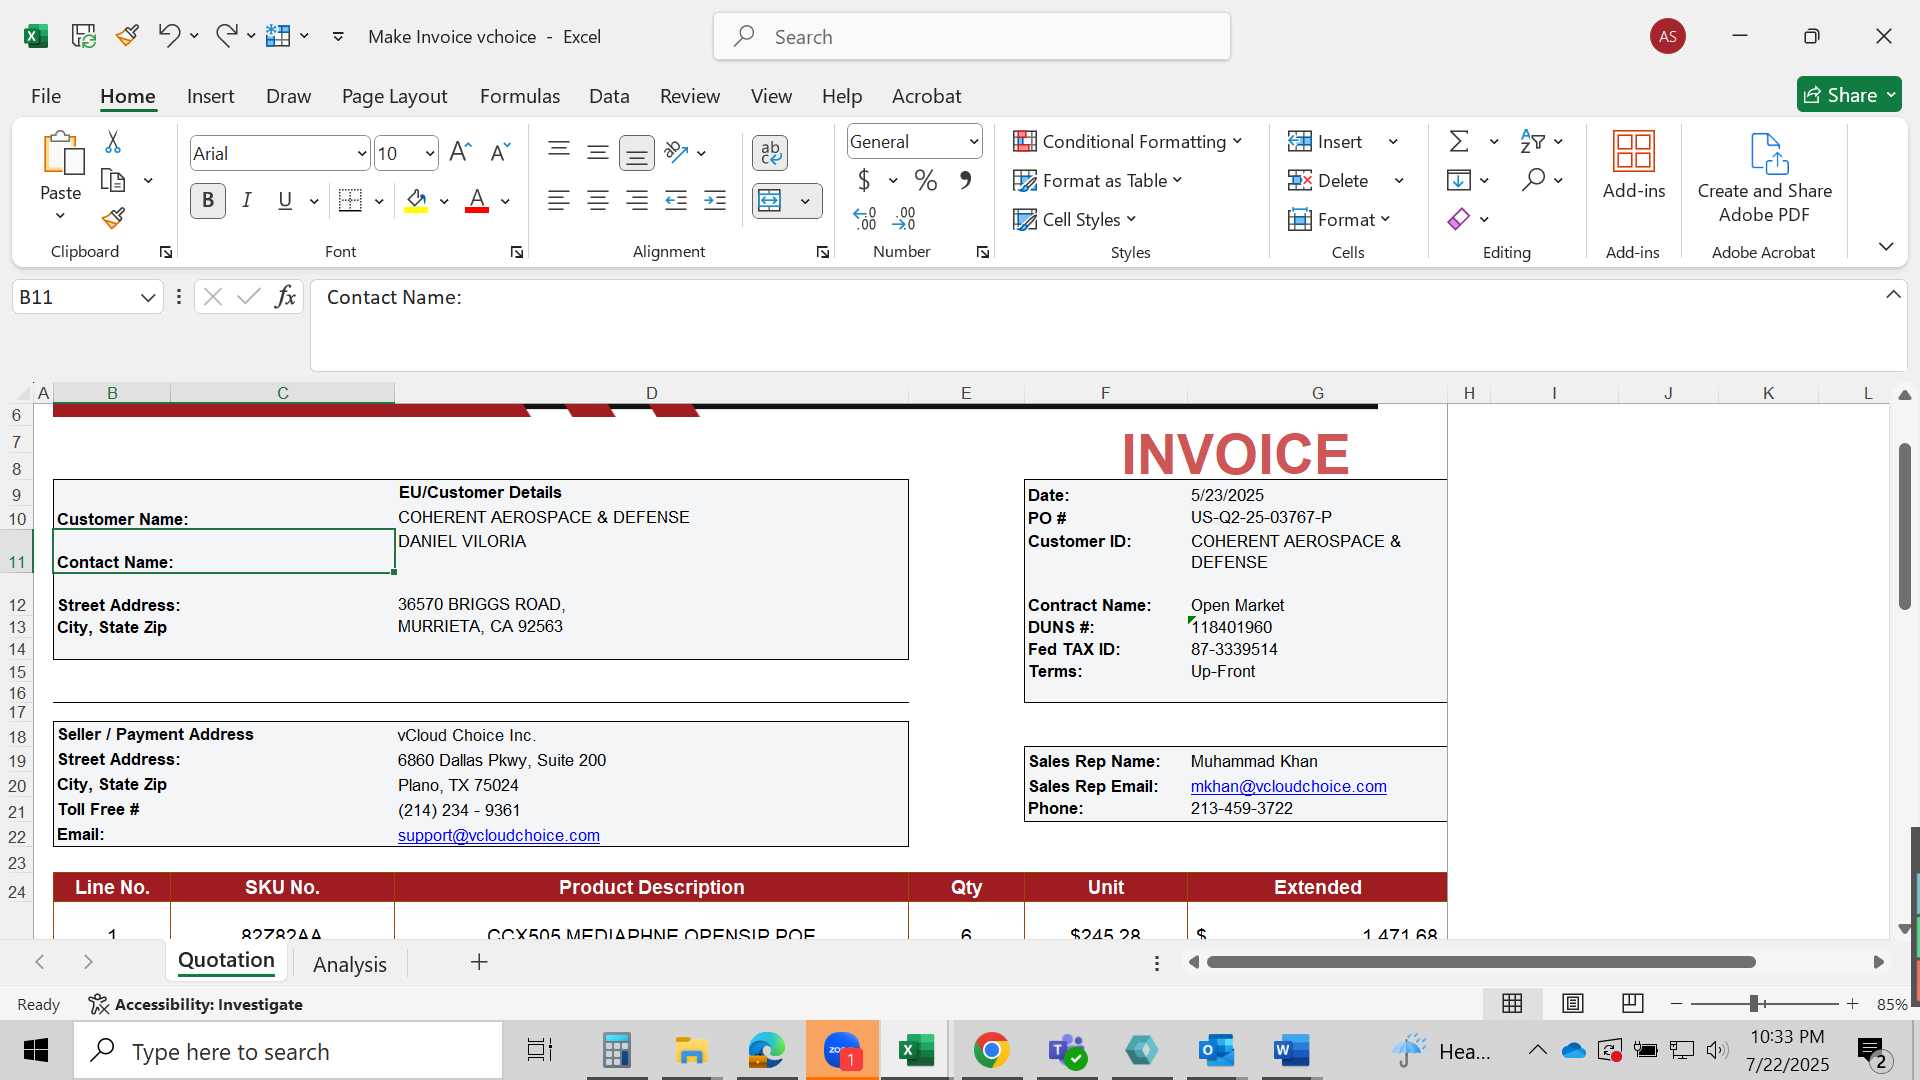Viewport: 1920px width, 1080px height.
Task: Switch to the Page Layout tab
Action: click(x=394, y=96)
